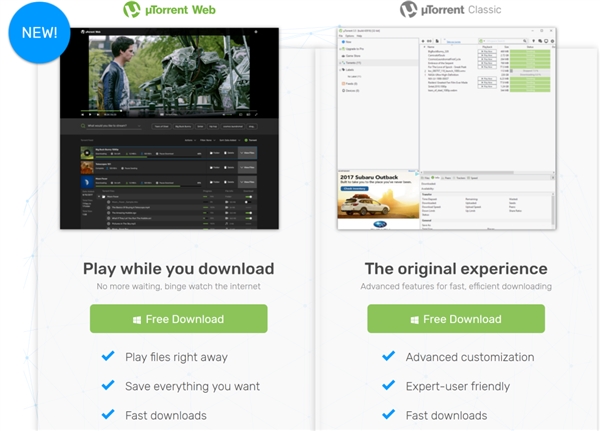Viewport: 600px width, 431px height.
Task: Click 'Expert-user friendly' text
Action: click(458, 386)
